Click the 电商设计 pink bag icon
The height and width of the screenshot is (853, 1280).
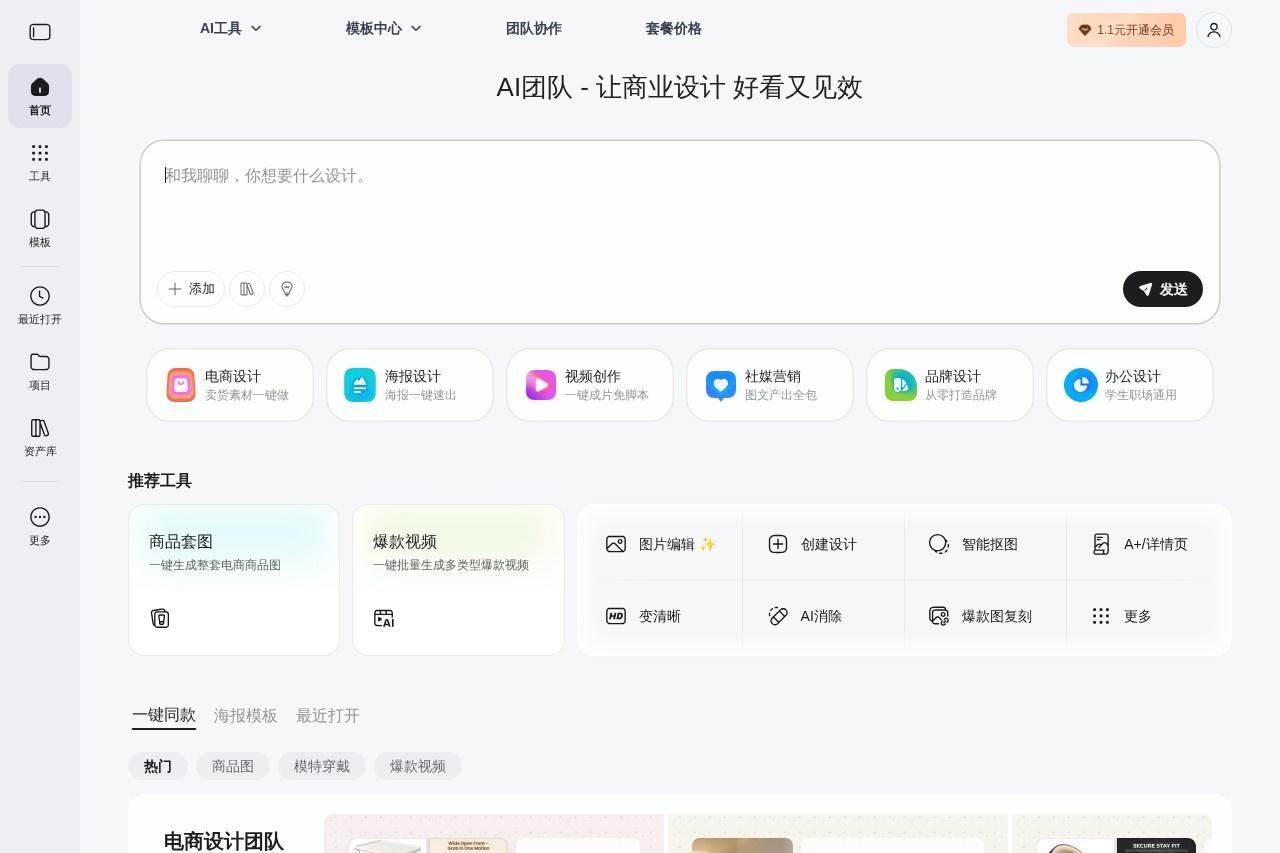point(181,385)
